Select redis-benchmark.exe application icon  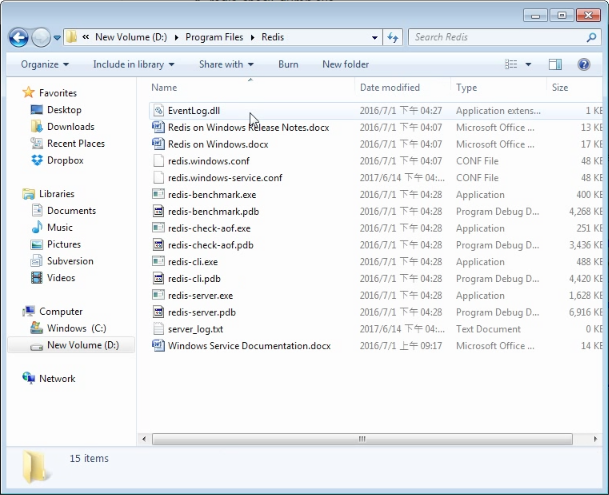158,194
